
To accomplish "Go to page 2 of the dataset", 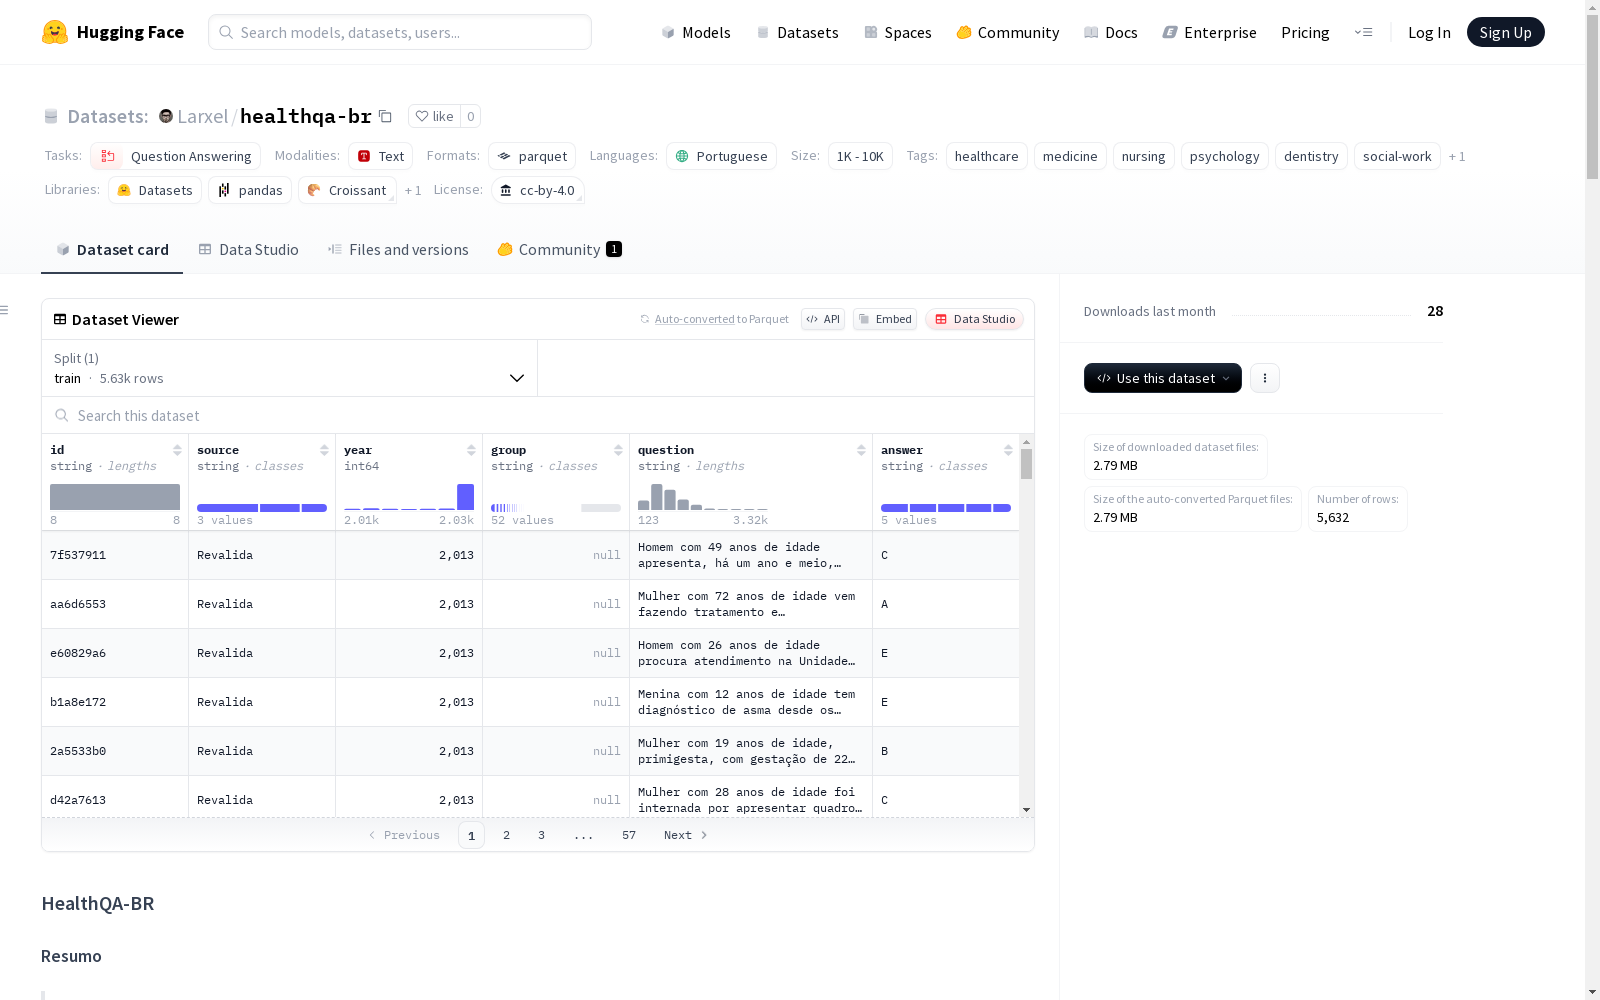I will tap(507, 835).
